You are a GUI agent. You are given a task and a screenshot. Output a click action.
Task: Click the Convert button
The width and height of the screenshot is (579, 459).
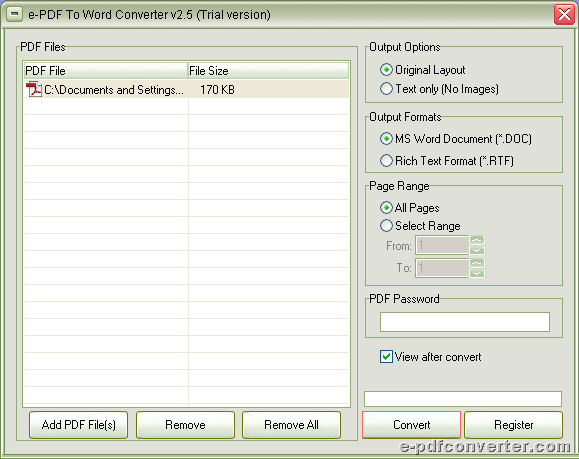click(411, 425)
